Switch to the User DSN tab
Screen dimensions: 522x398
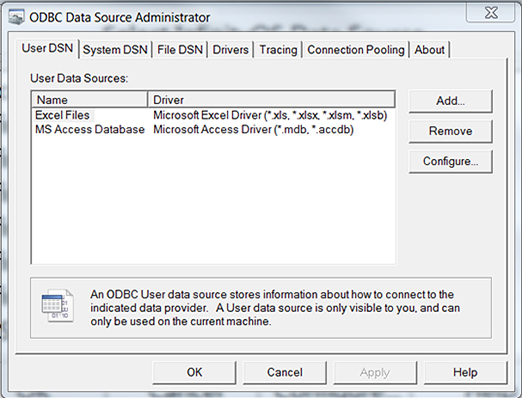point(47,48)
